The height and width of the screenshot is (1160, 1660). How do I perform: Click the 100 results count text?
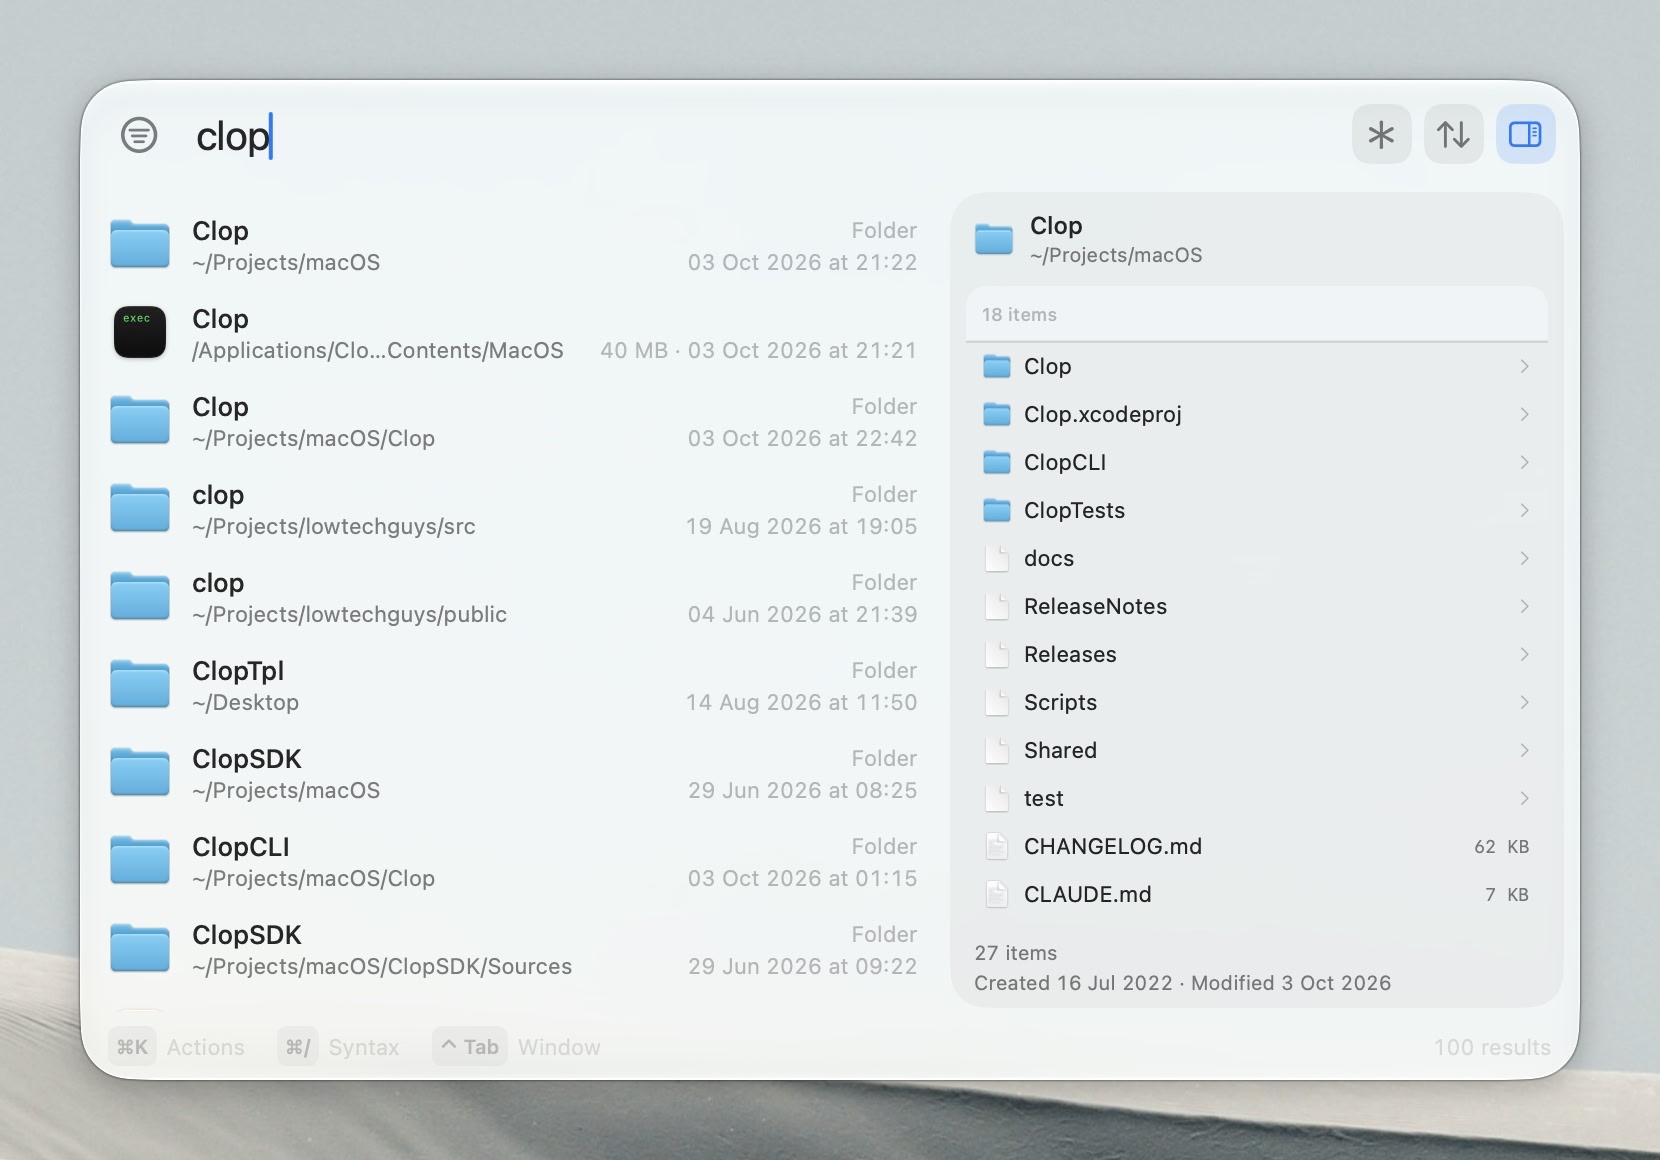point(1492,1047)
